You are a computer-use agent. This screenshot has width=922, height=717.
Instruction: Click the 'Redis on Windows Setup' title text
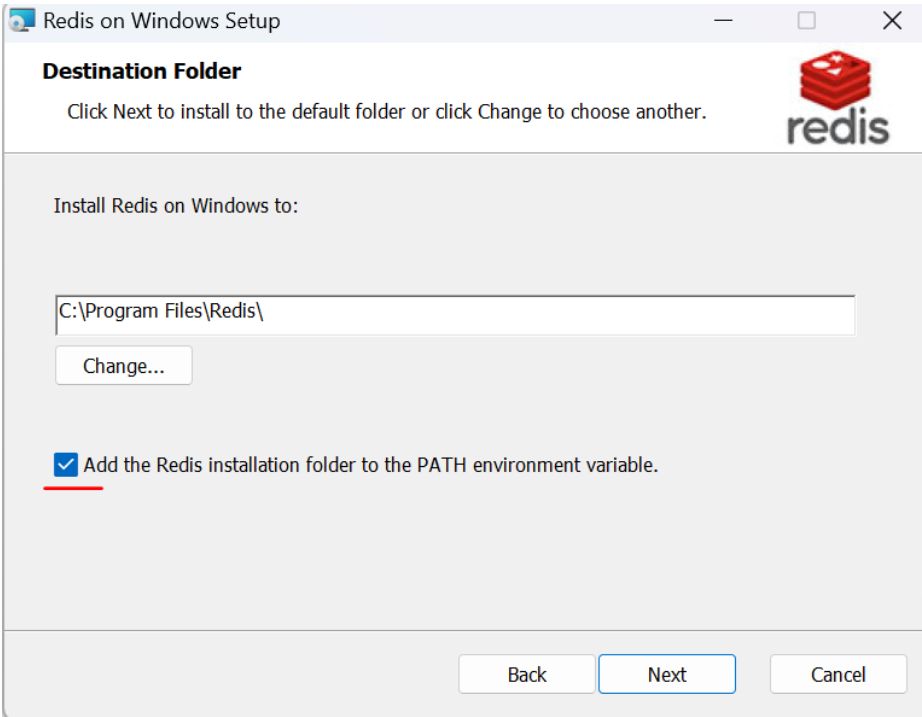(x=162, y=21)
